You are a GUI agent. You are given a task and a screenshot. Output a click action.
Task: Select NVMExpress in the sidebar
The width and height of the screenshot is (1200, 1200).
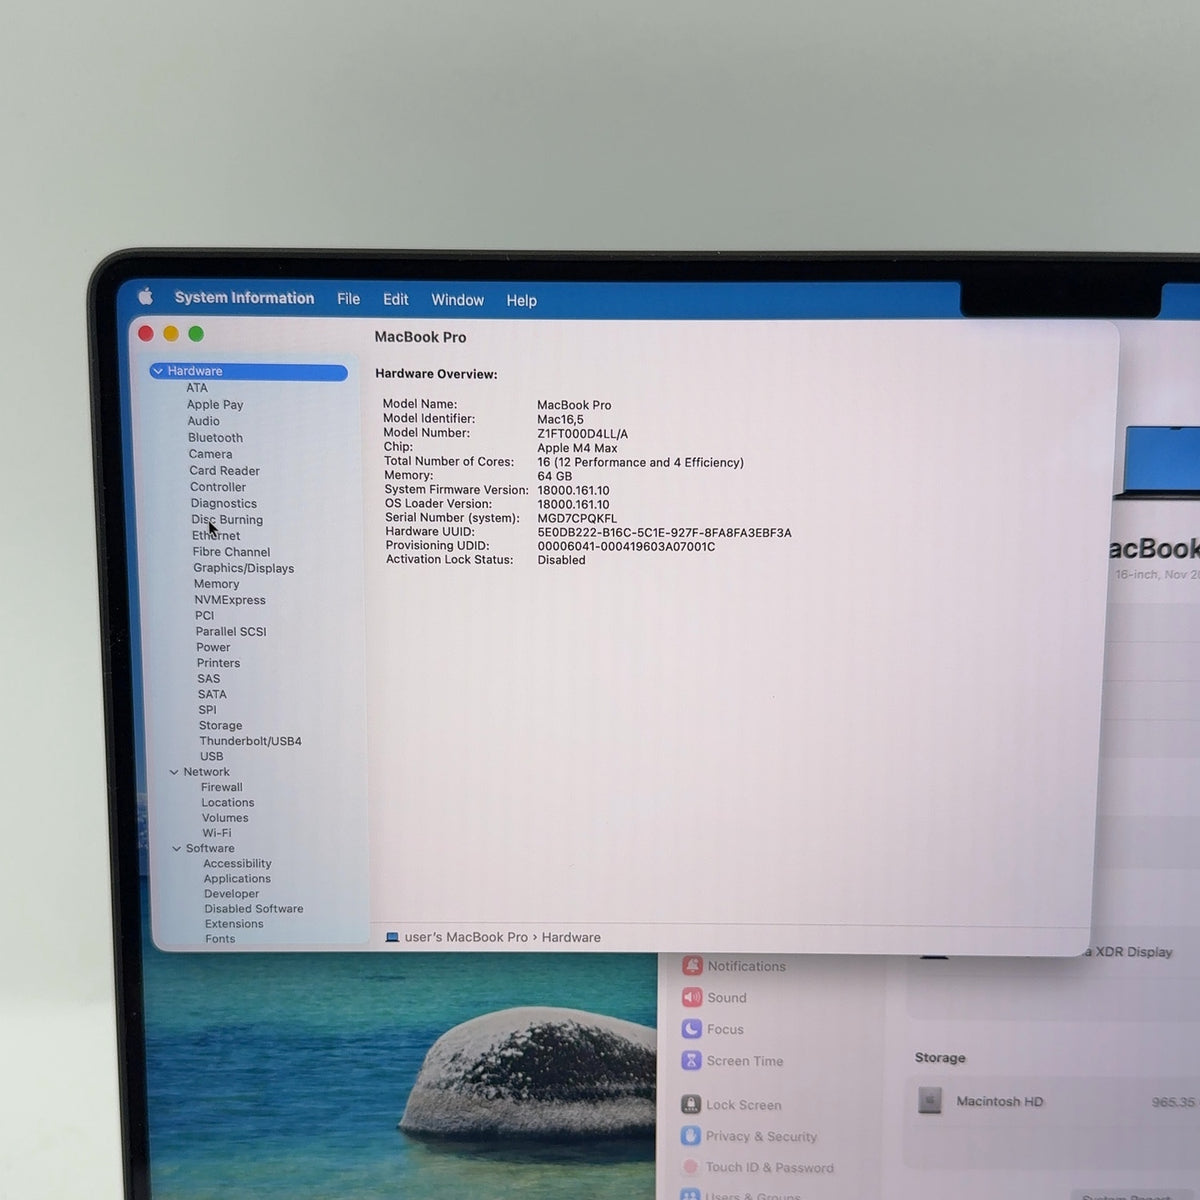[230, 600]
